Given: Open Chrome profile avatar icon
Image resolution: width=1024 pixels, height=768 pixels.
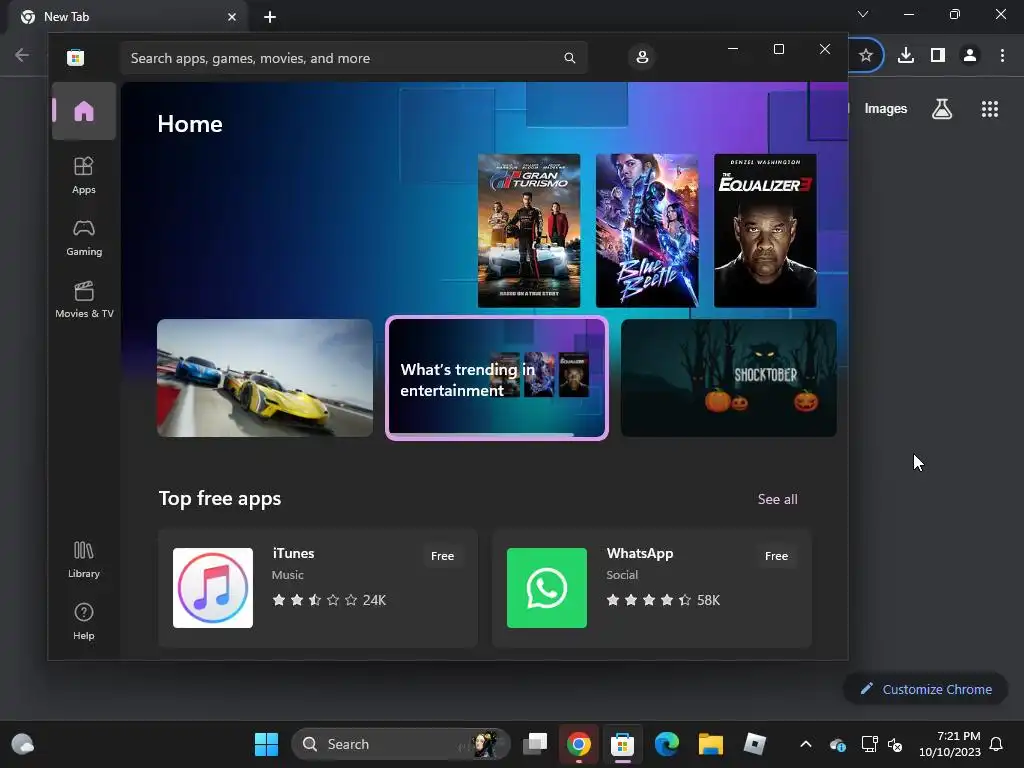Looking at the screenshot, I should pyautogui.click(x=970, y=56).
